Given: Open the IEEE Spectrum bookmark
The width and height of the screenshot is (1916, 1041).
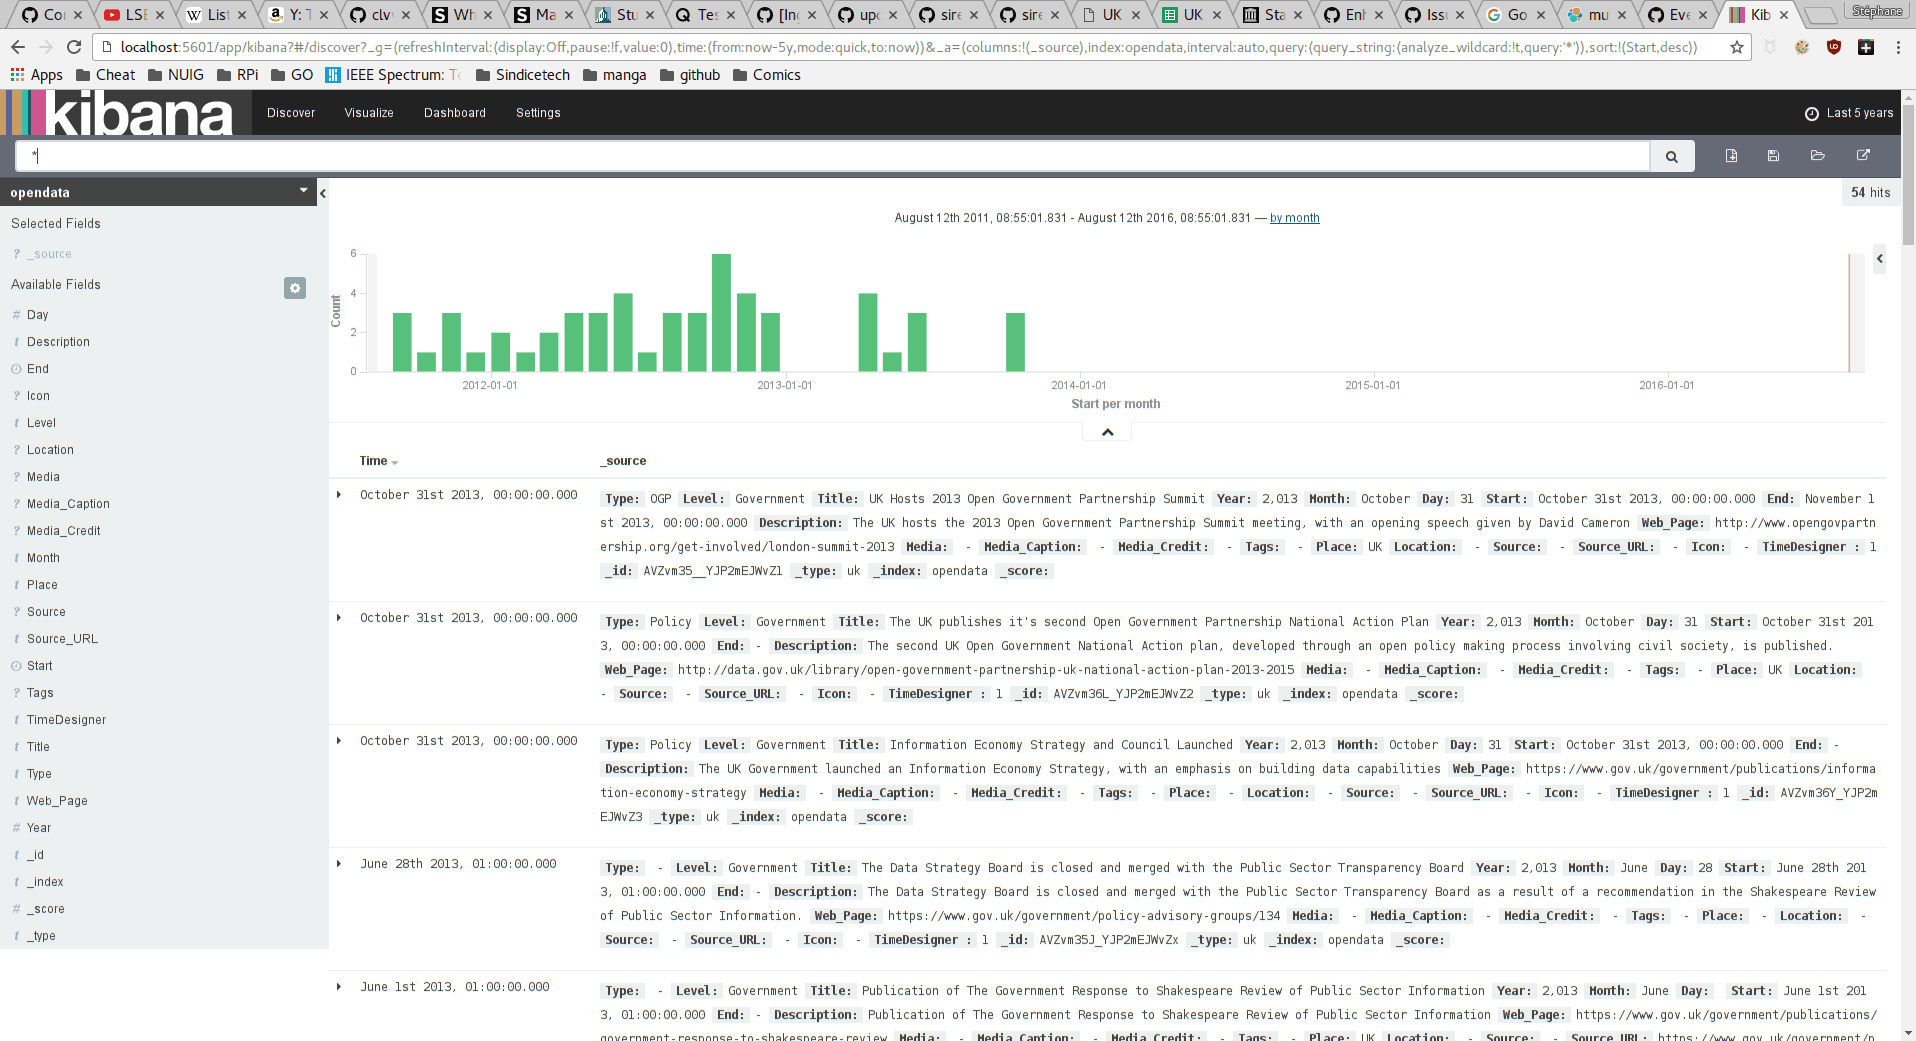Looking at the screenshot, I should tap(394, 75).
